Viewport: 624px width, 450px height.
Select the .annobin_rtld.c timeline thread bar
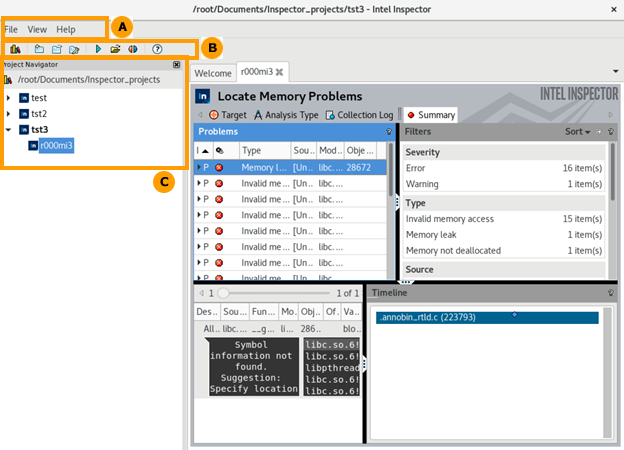tap(487, 318)
